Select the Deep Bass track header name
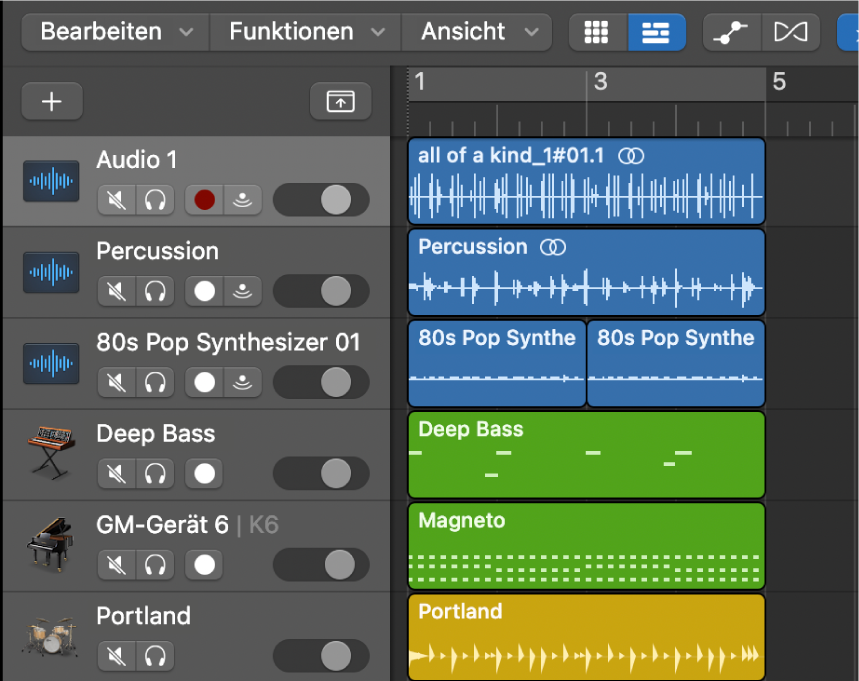Image resolution: width=859 pixels, height=681 pixels. 156,433
